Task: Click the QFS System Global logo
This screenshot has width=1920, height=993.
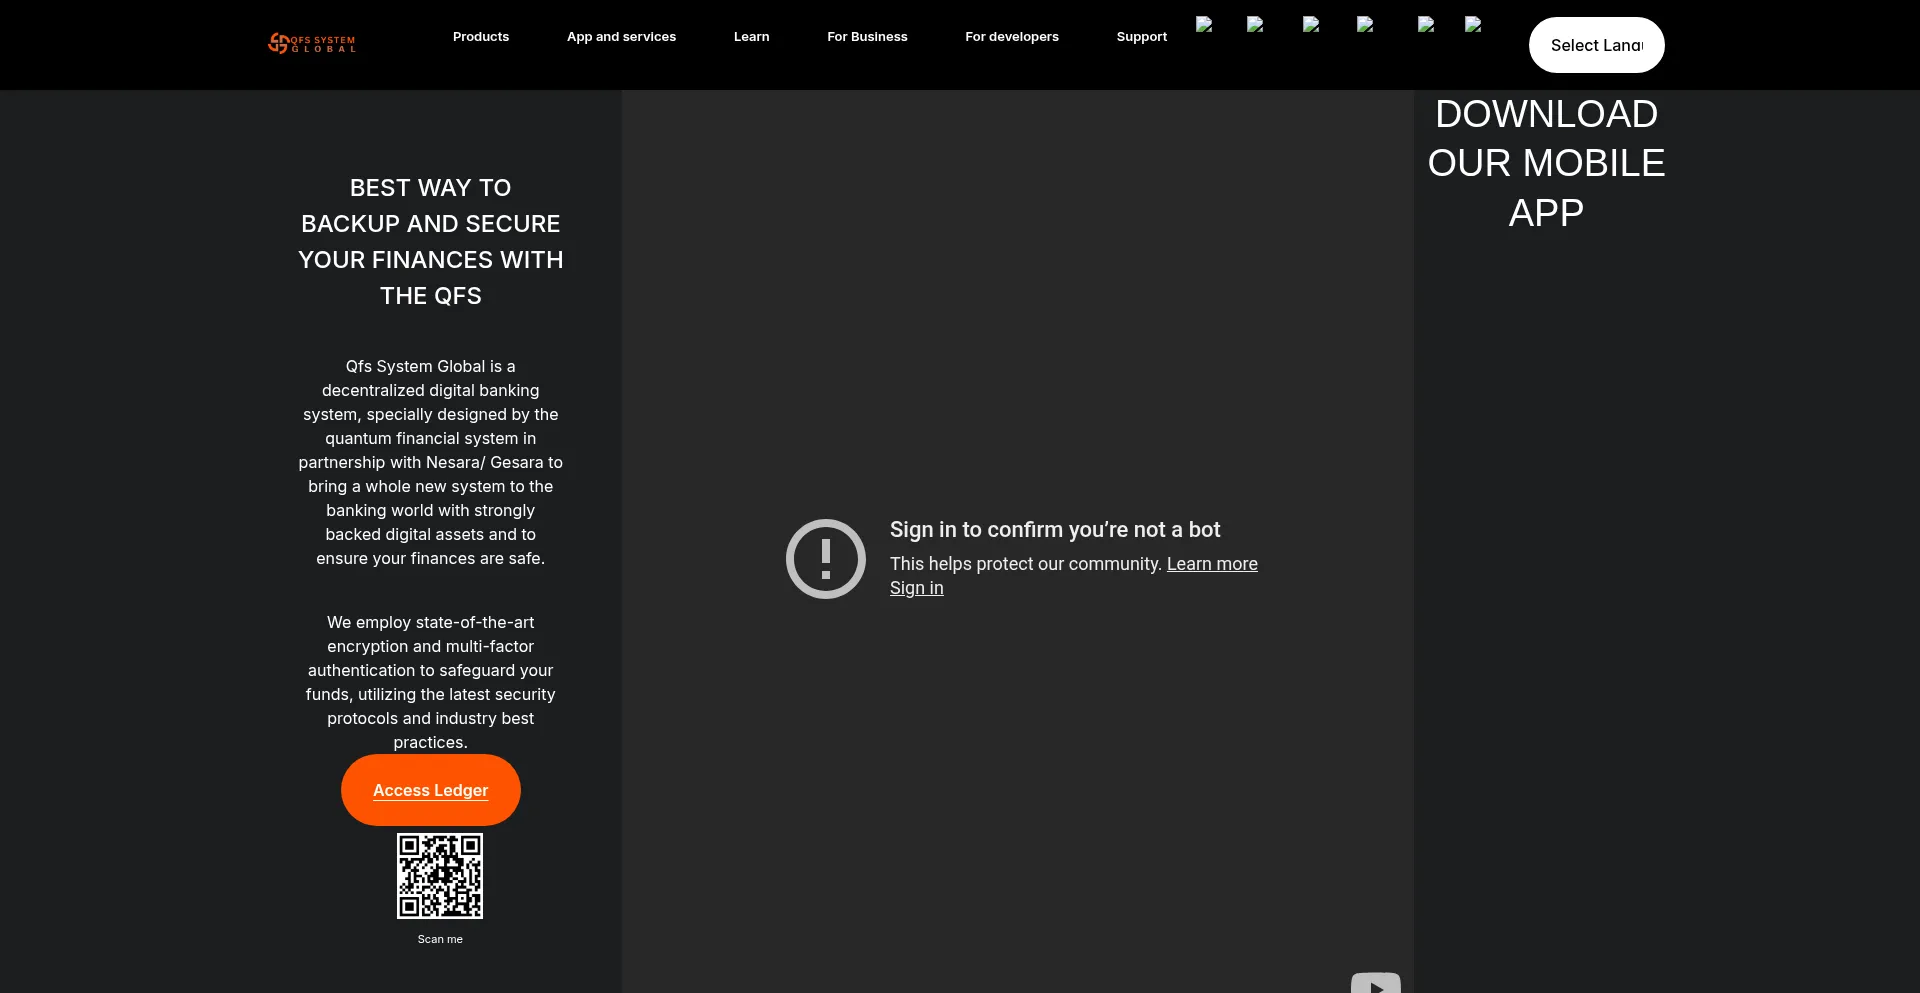Action: [312, 43]
